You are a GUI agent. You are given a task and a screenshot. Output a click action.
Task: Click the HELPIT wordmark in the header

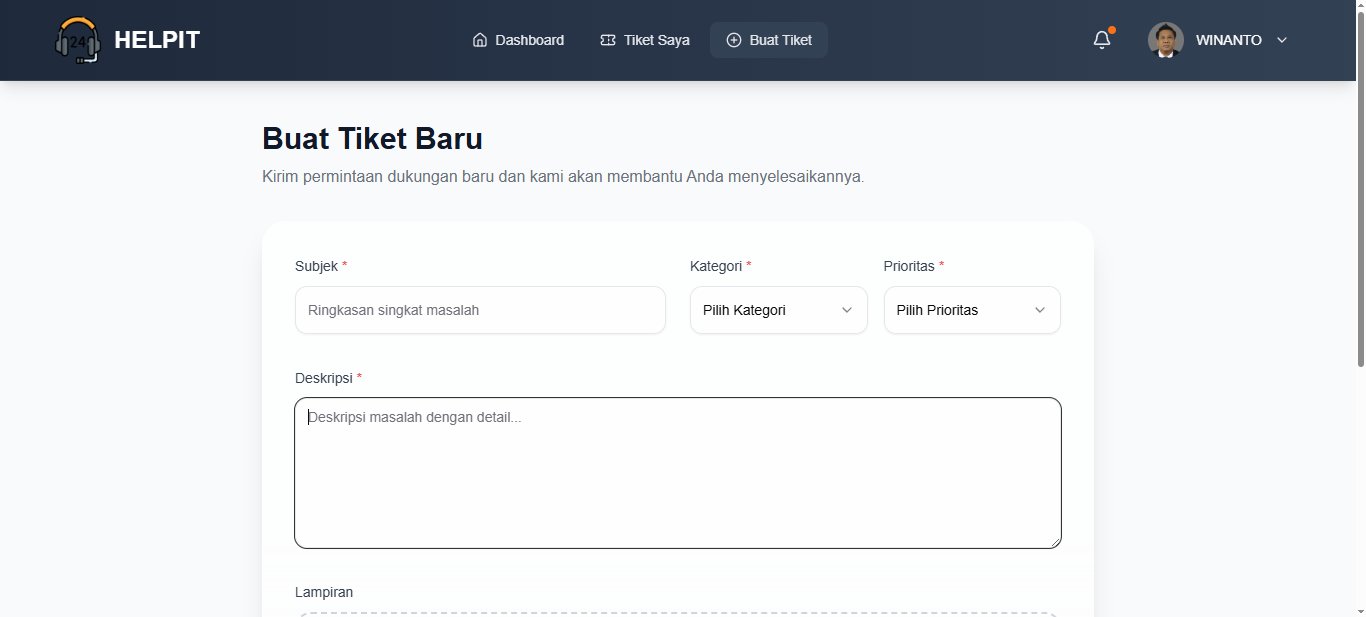[155, 40]
